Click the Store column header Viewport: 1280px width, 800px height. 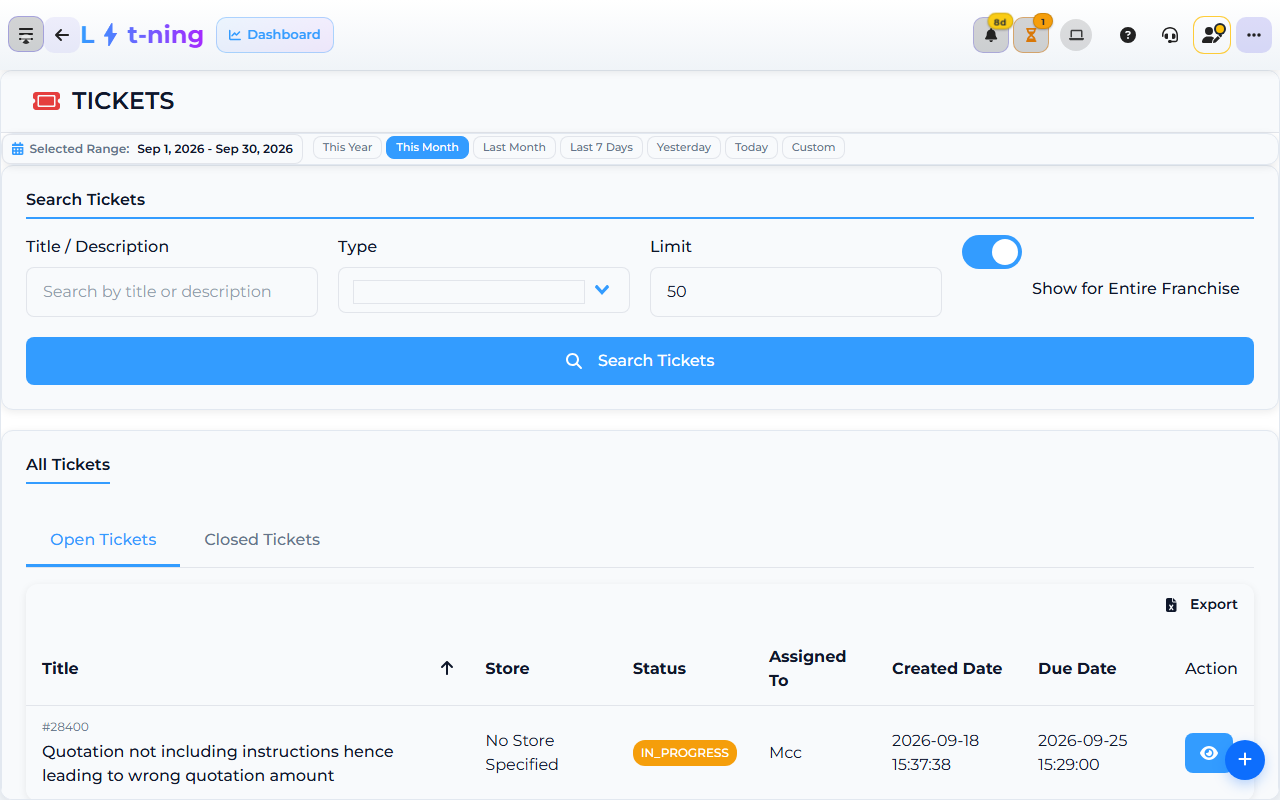[507, 669]
